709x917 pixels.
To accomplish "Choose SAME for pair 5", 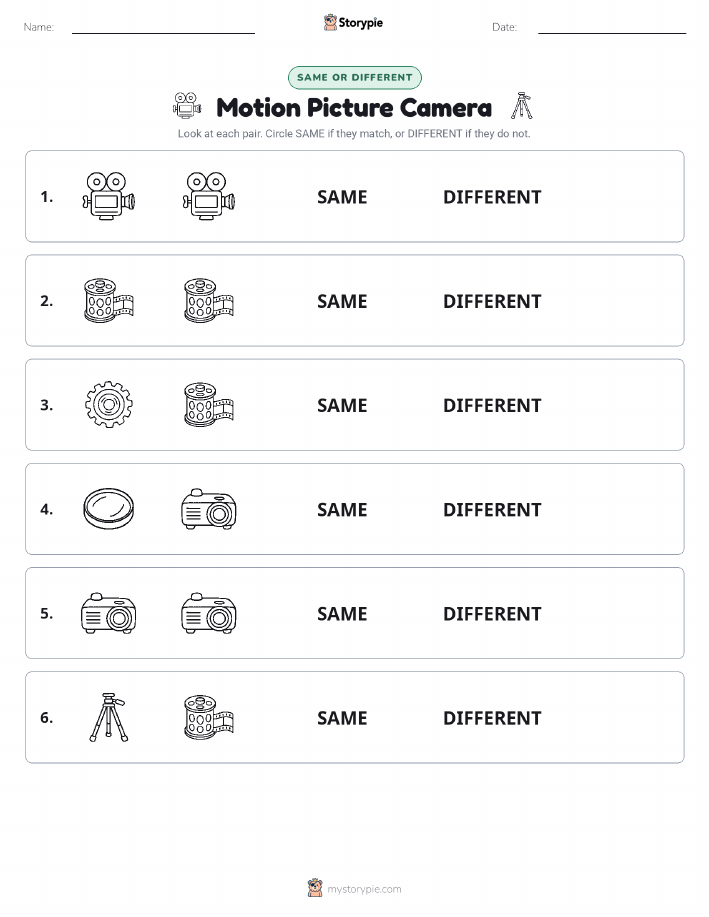I will tap(342, 613).
